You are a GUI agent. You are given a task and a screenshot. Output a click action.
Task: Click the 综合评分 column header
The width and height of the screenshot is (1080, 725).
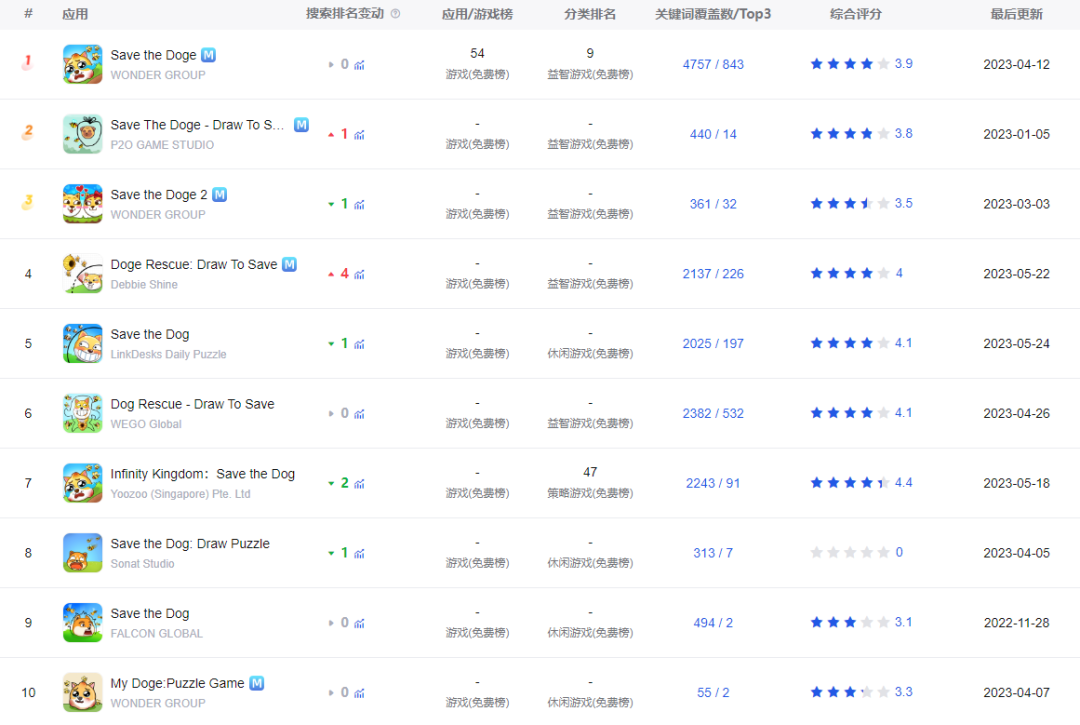pyautogui.click(x=855, y=14)
